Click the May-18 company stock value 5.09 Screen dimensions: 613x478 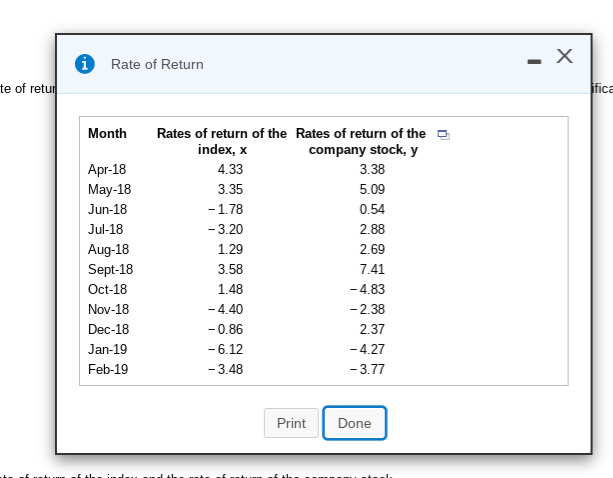point(372,189)
